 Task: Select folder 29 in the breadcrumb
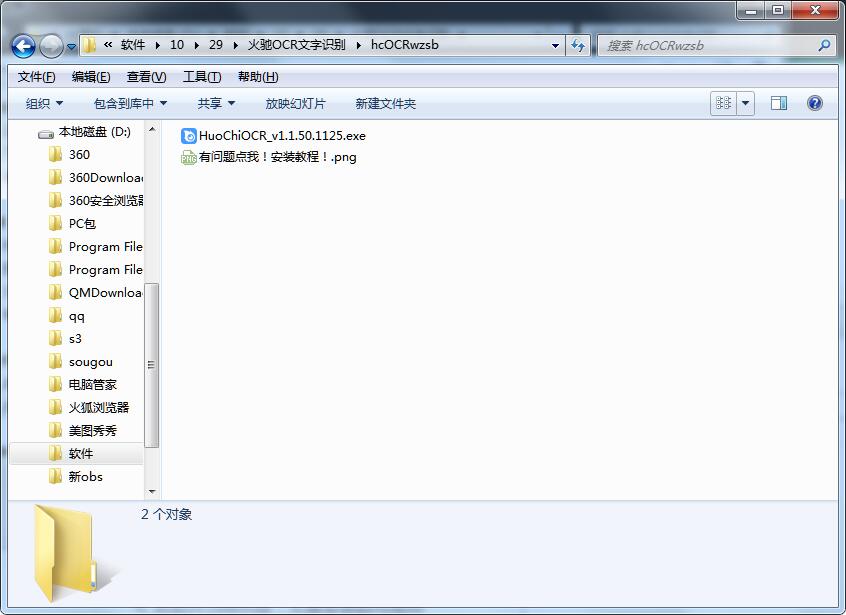point(216,45)
